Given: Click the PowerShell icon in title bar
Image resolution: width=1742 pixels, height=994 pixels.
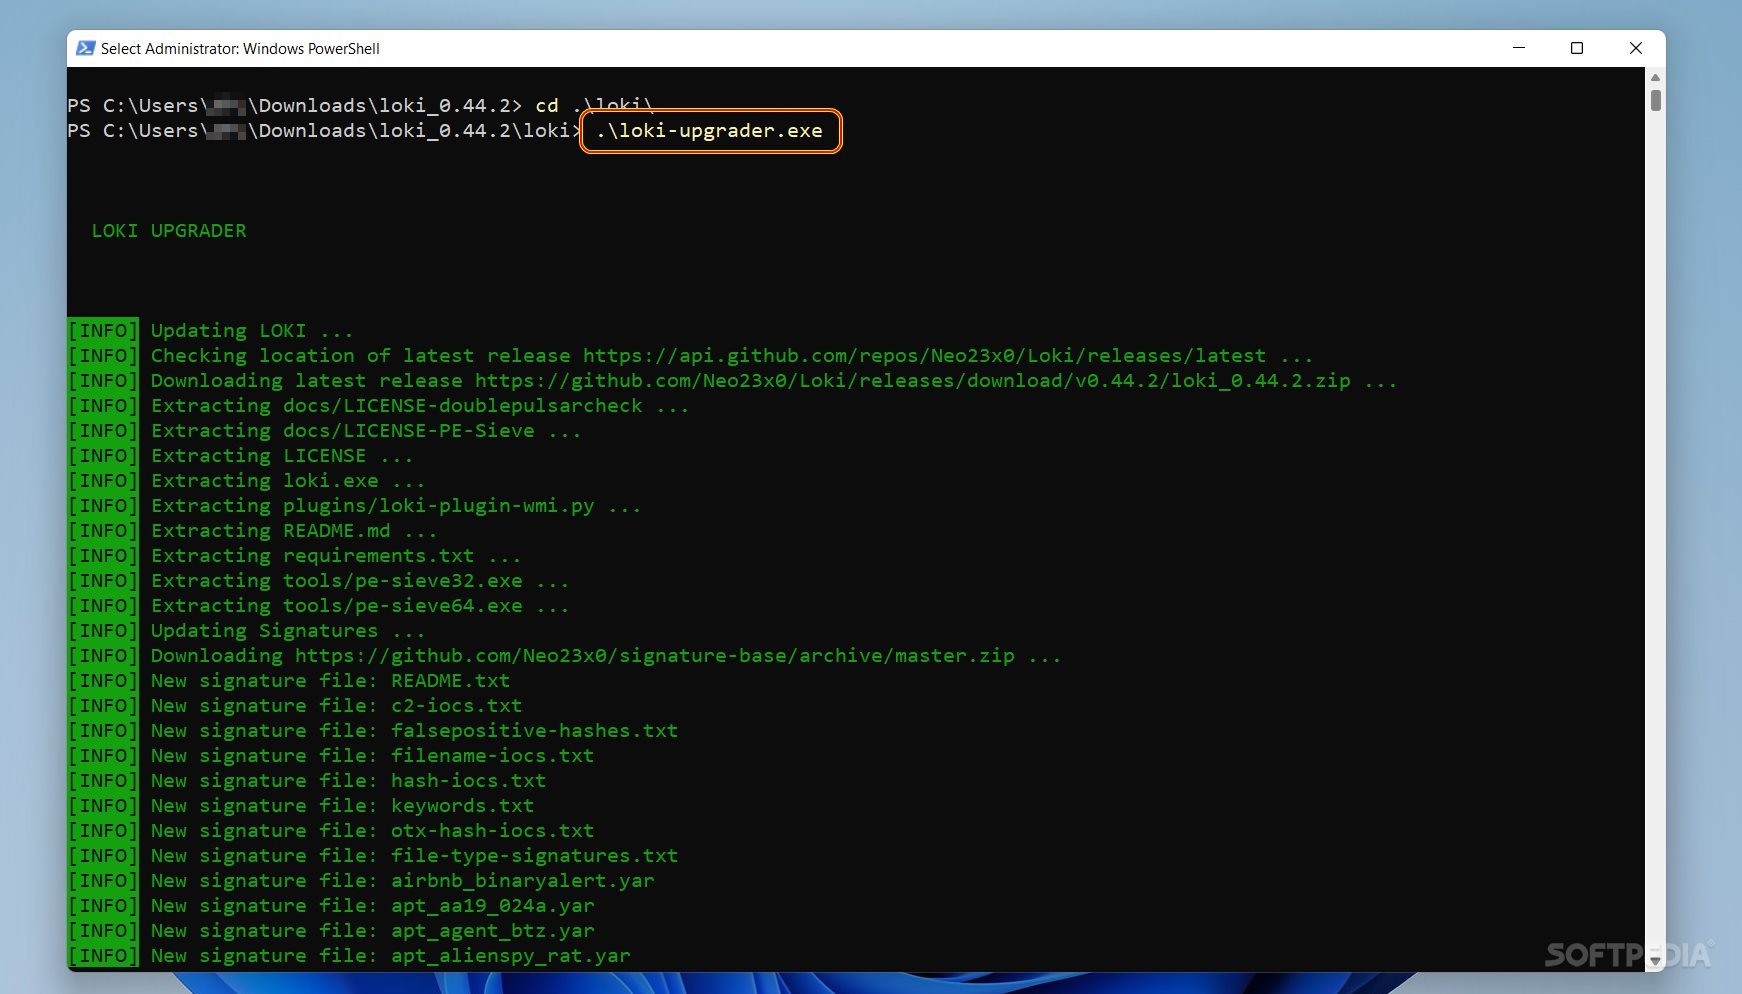Looking at the screenshot, I should [x=86, y=48].
